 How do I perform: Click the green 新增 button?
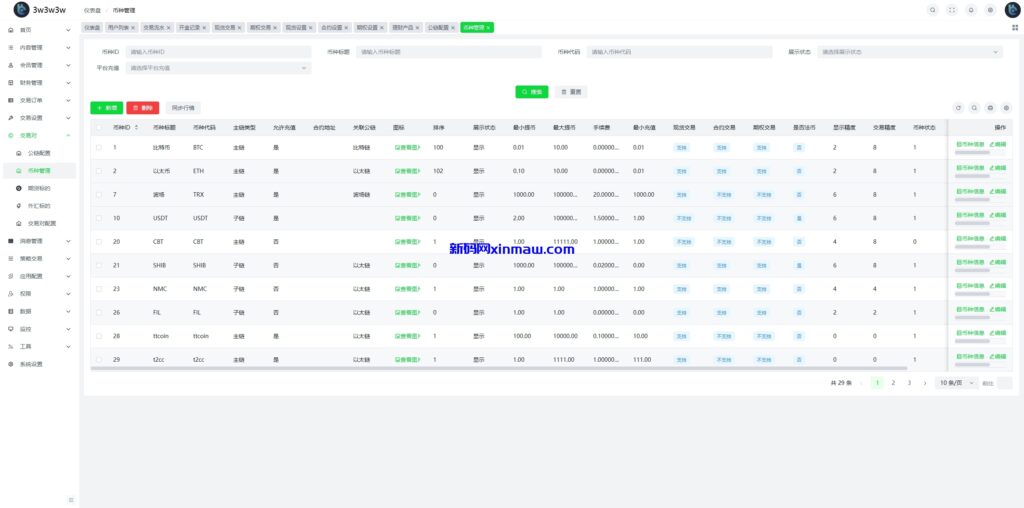[106, 107]
